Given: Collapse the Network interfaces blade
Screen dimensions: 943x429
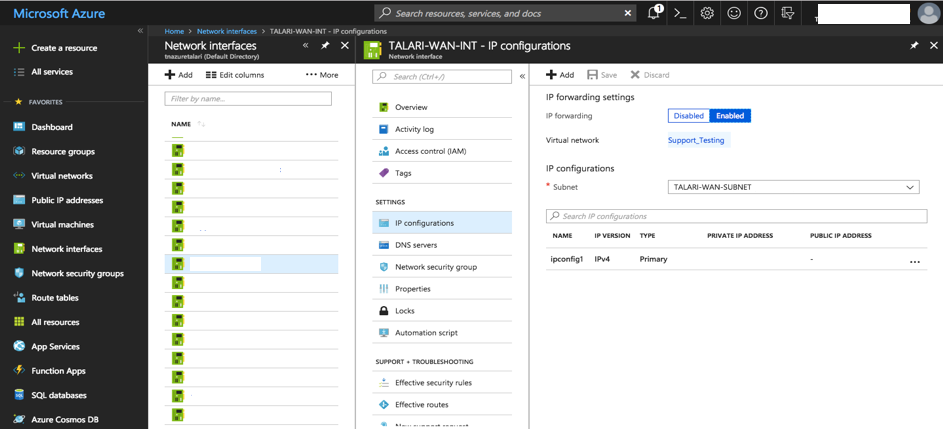Looking at the screenshot, I should (x=306, y=46).
